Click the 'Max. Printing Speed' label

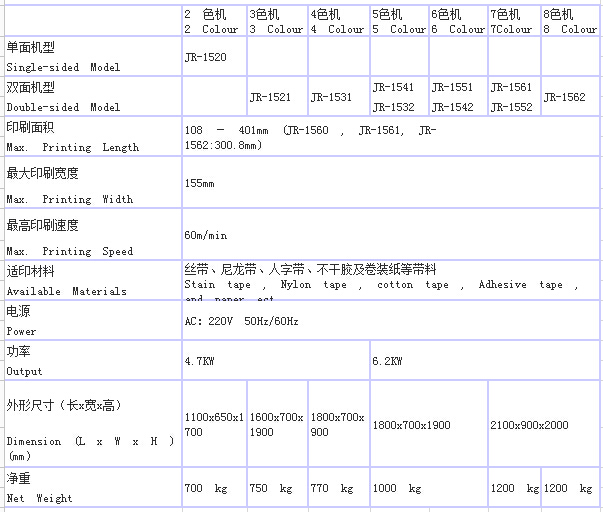[70, 251]
